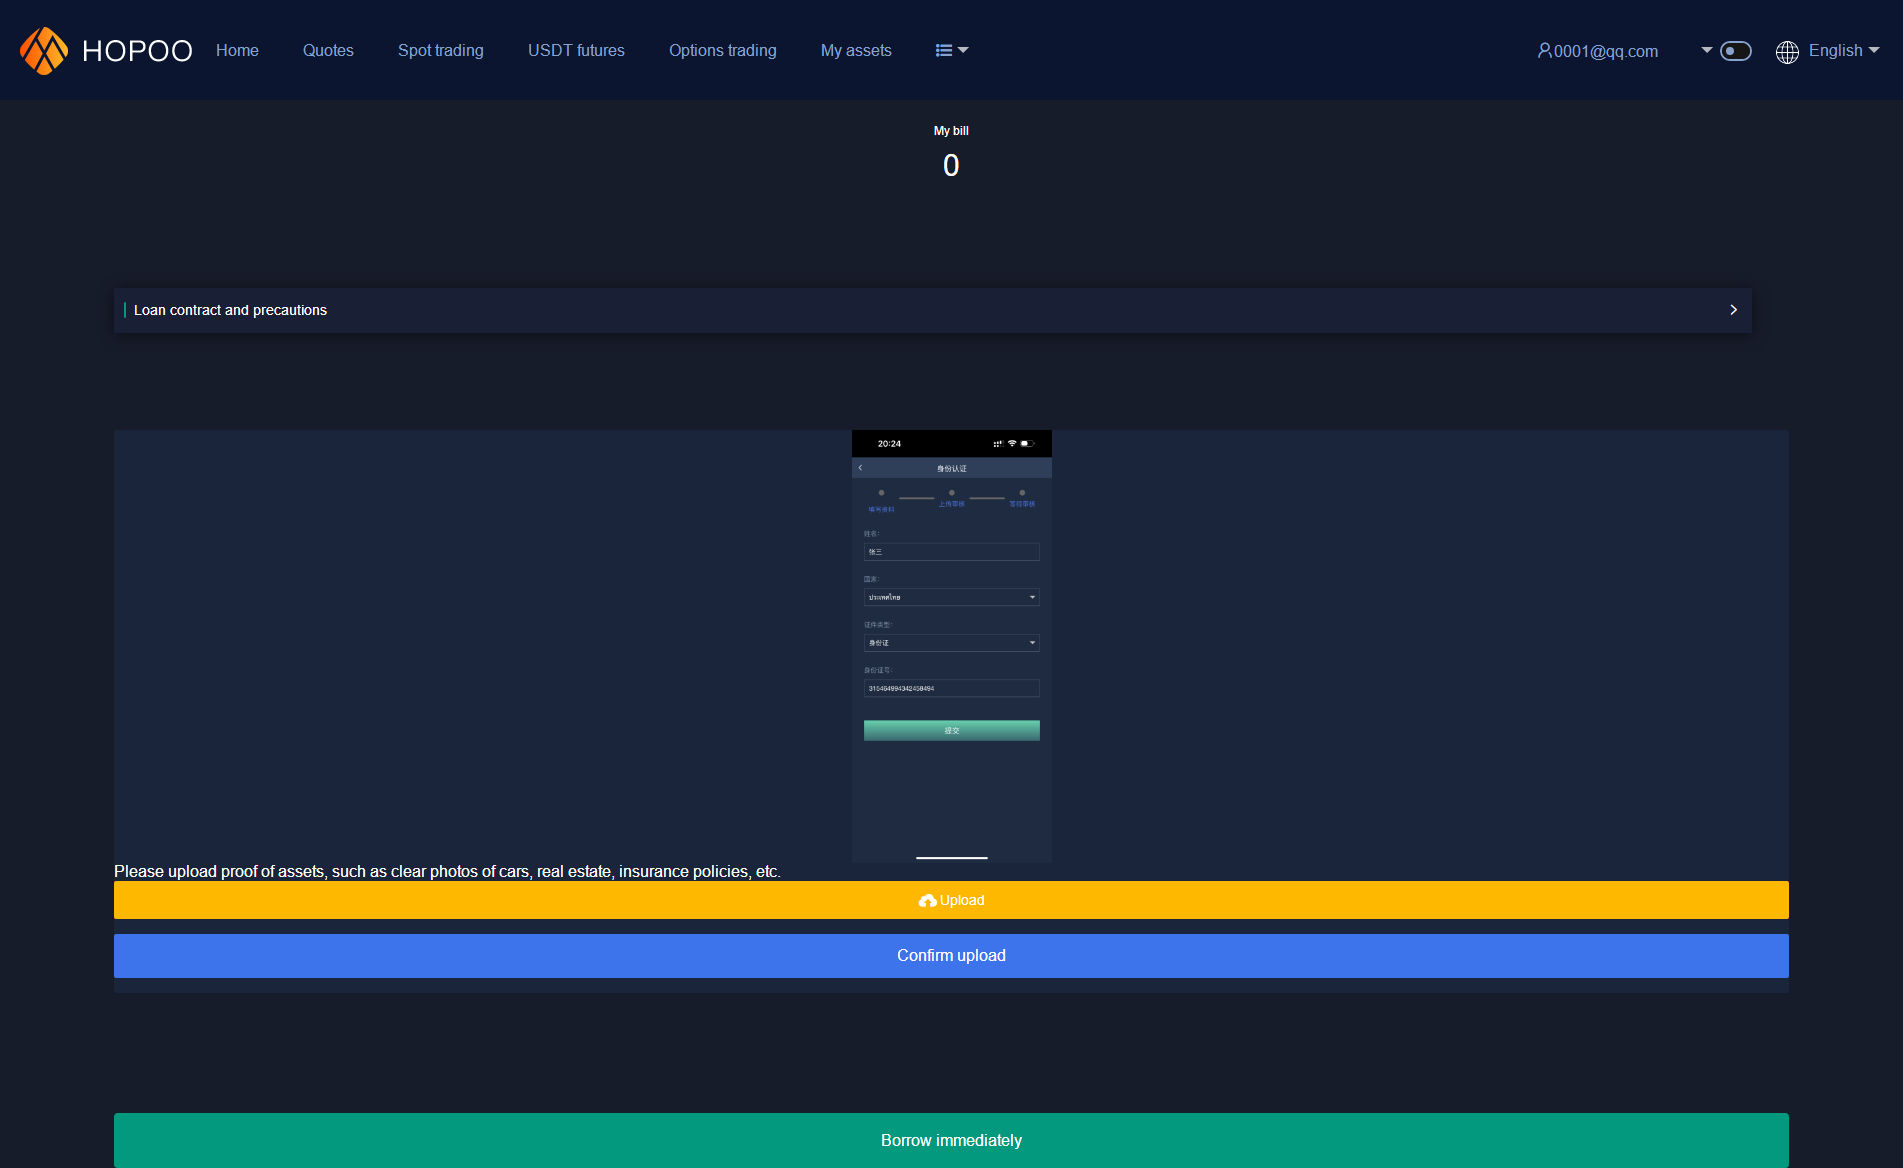This screenshot has height=1168, width=1903.
Task: Click the cloud upload icon
Action: click(928, 901)
